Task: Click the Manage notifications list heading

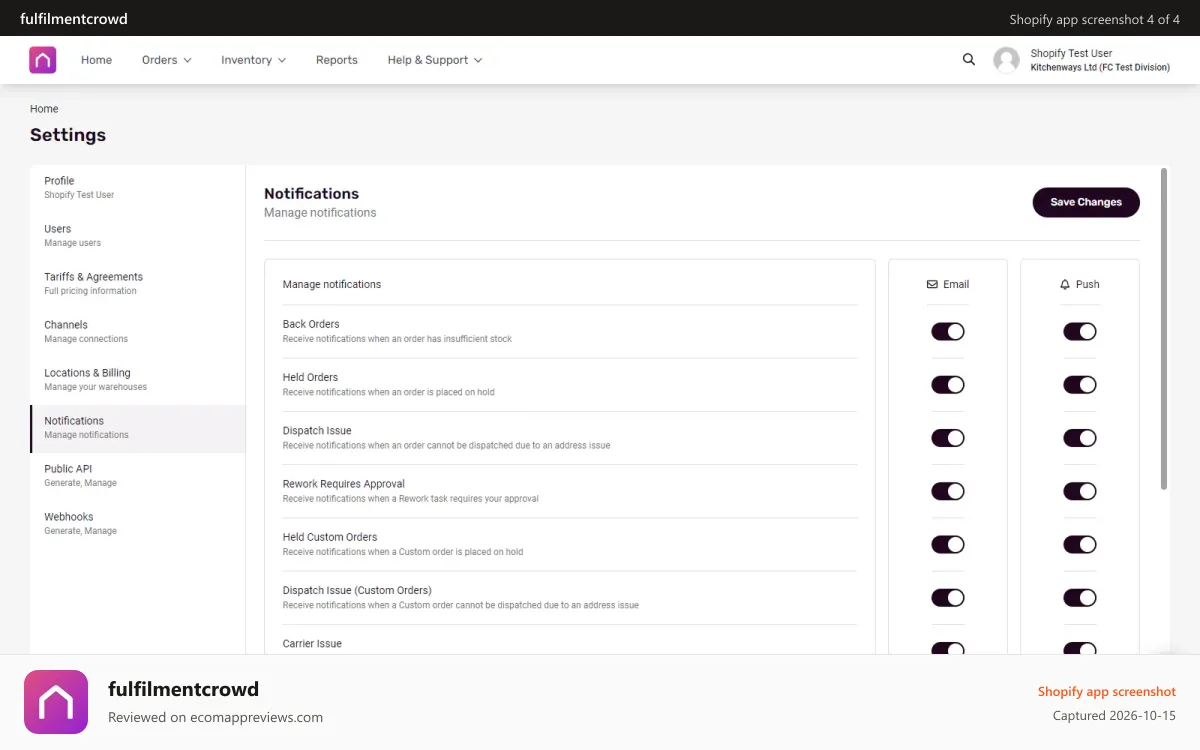Action: click(x=332, y=284)
